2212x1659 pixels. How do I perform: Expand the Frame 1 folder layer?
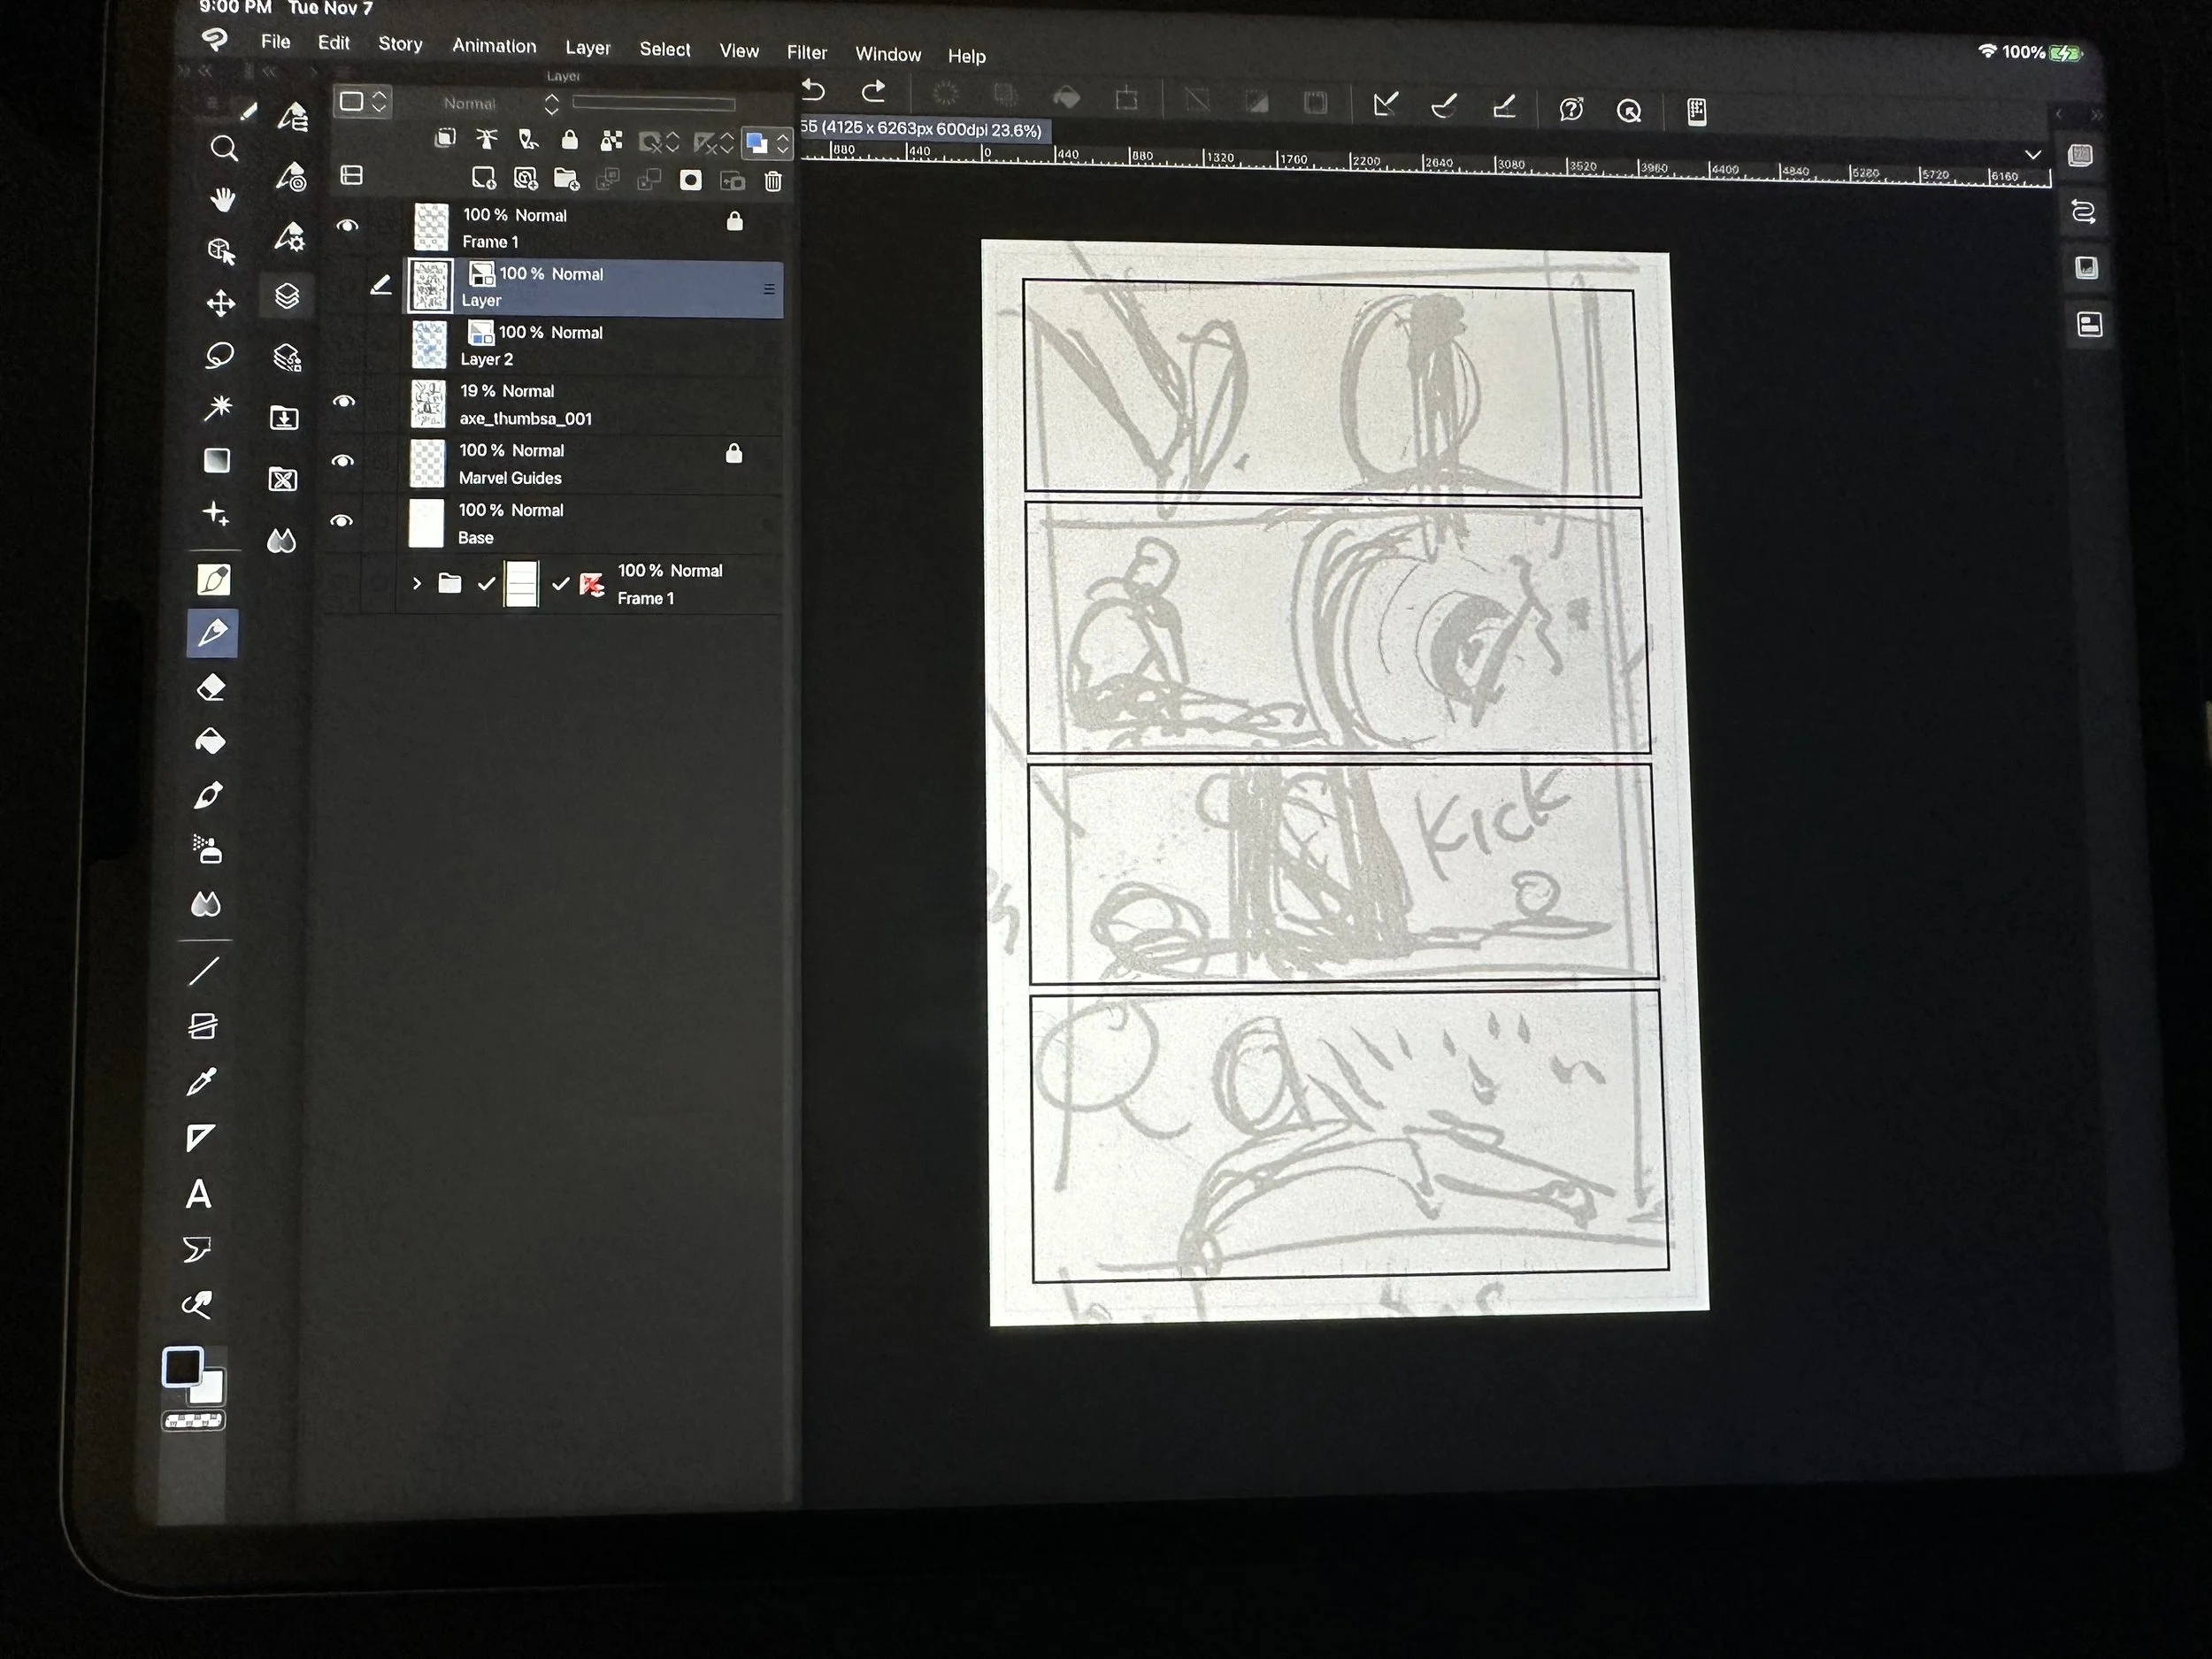click(x=417, y=583)
